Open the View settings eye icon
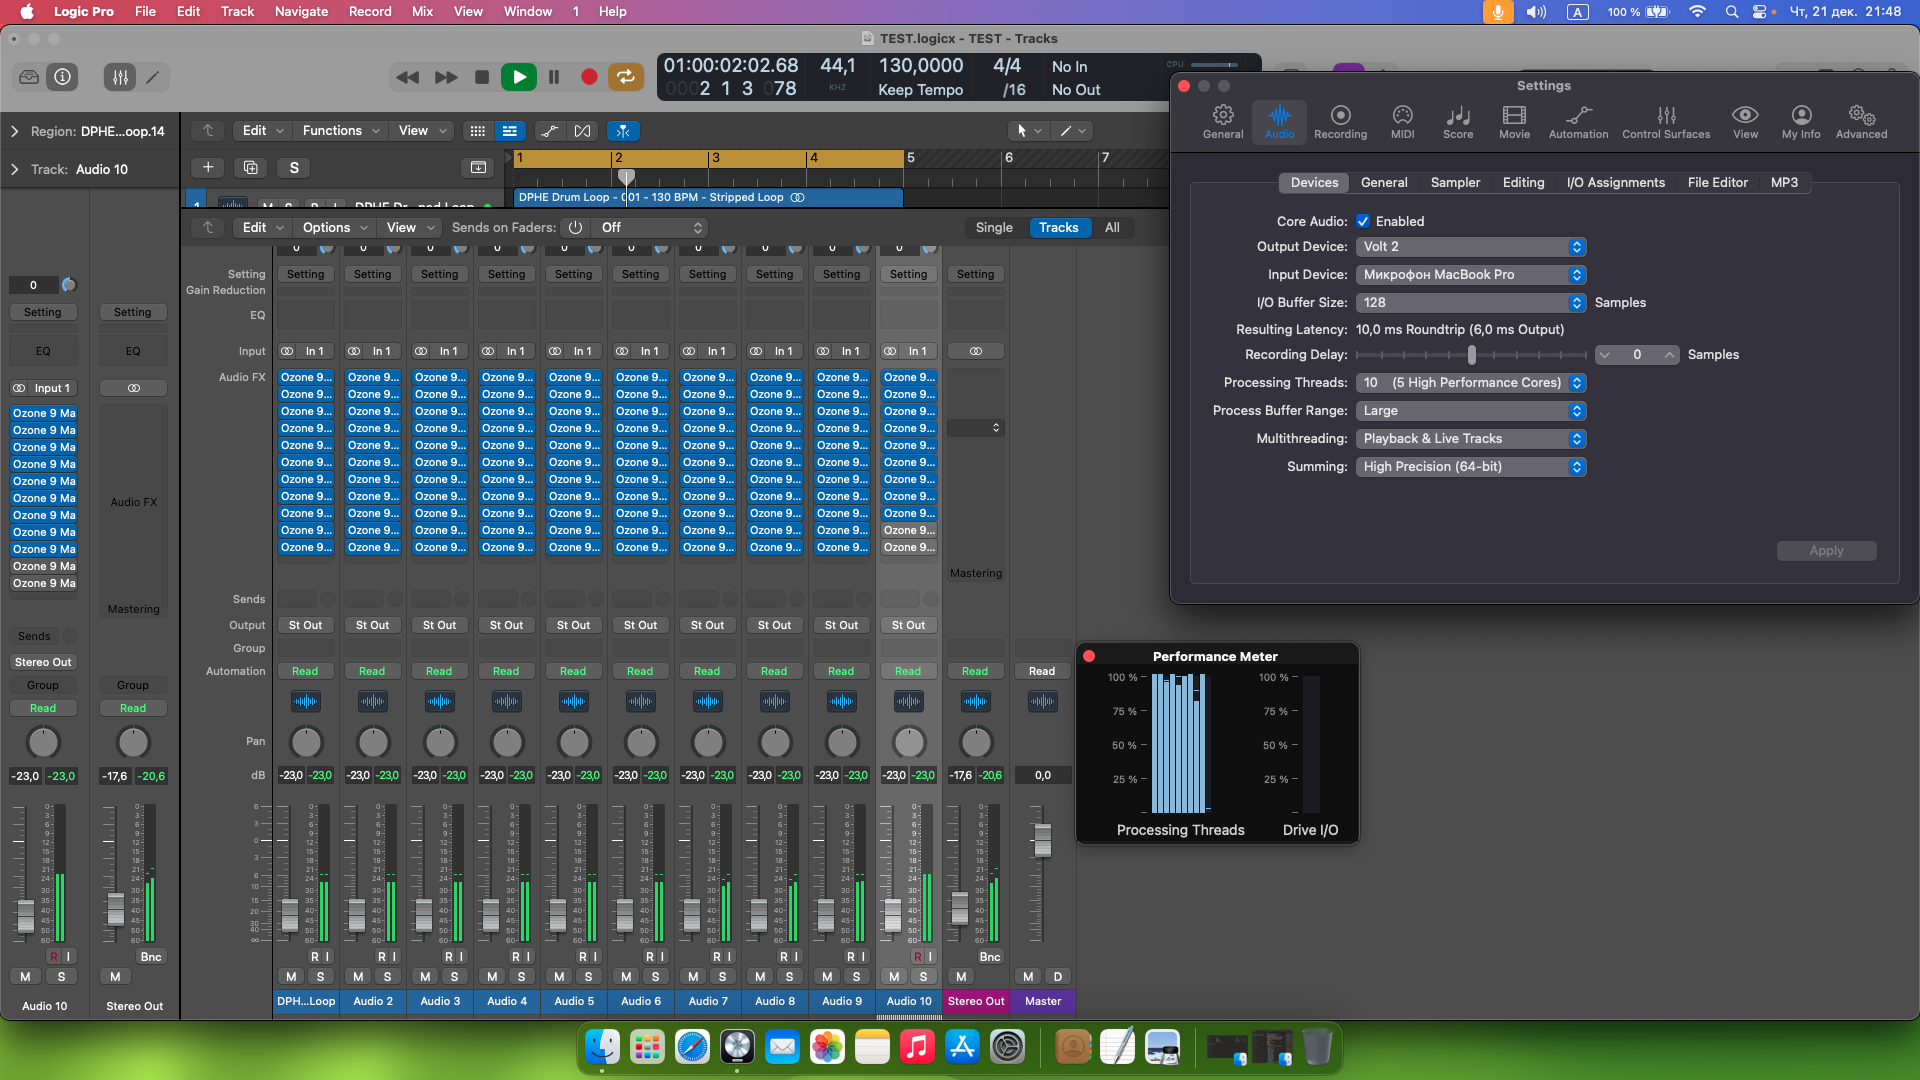The image size is (1920, 1080). [x=1745, y=122]
